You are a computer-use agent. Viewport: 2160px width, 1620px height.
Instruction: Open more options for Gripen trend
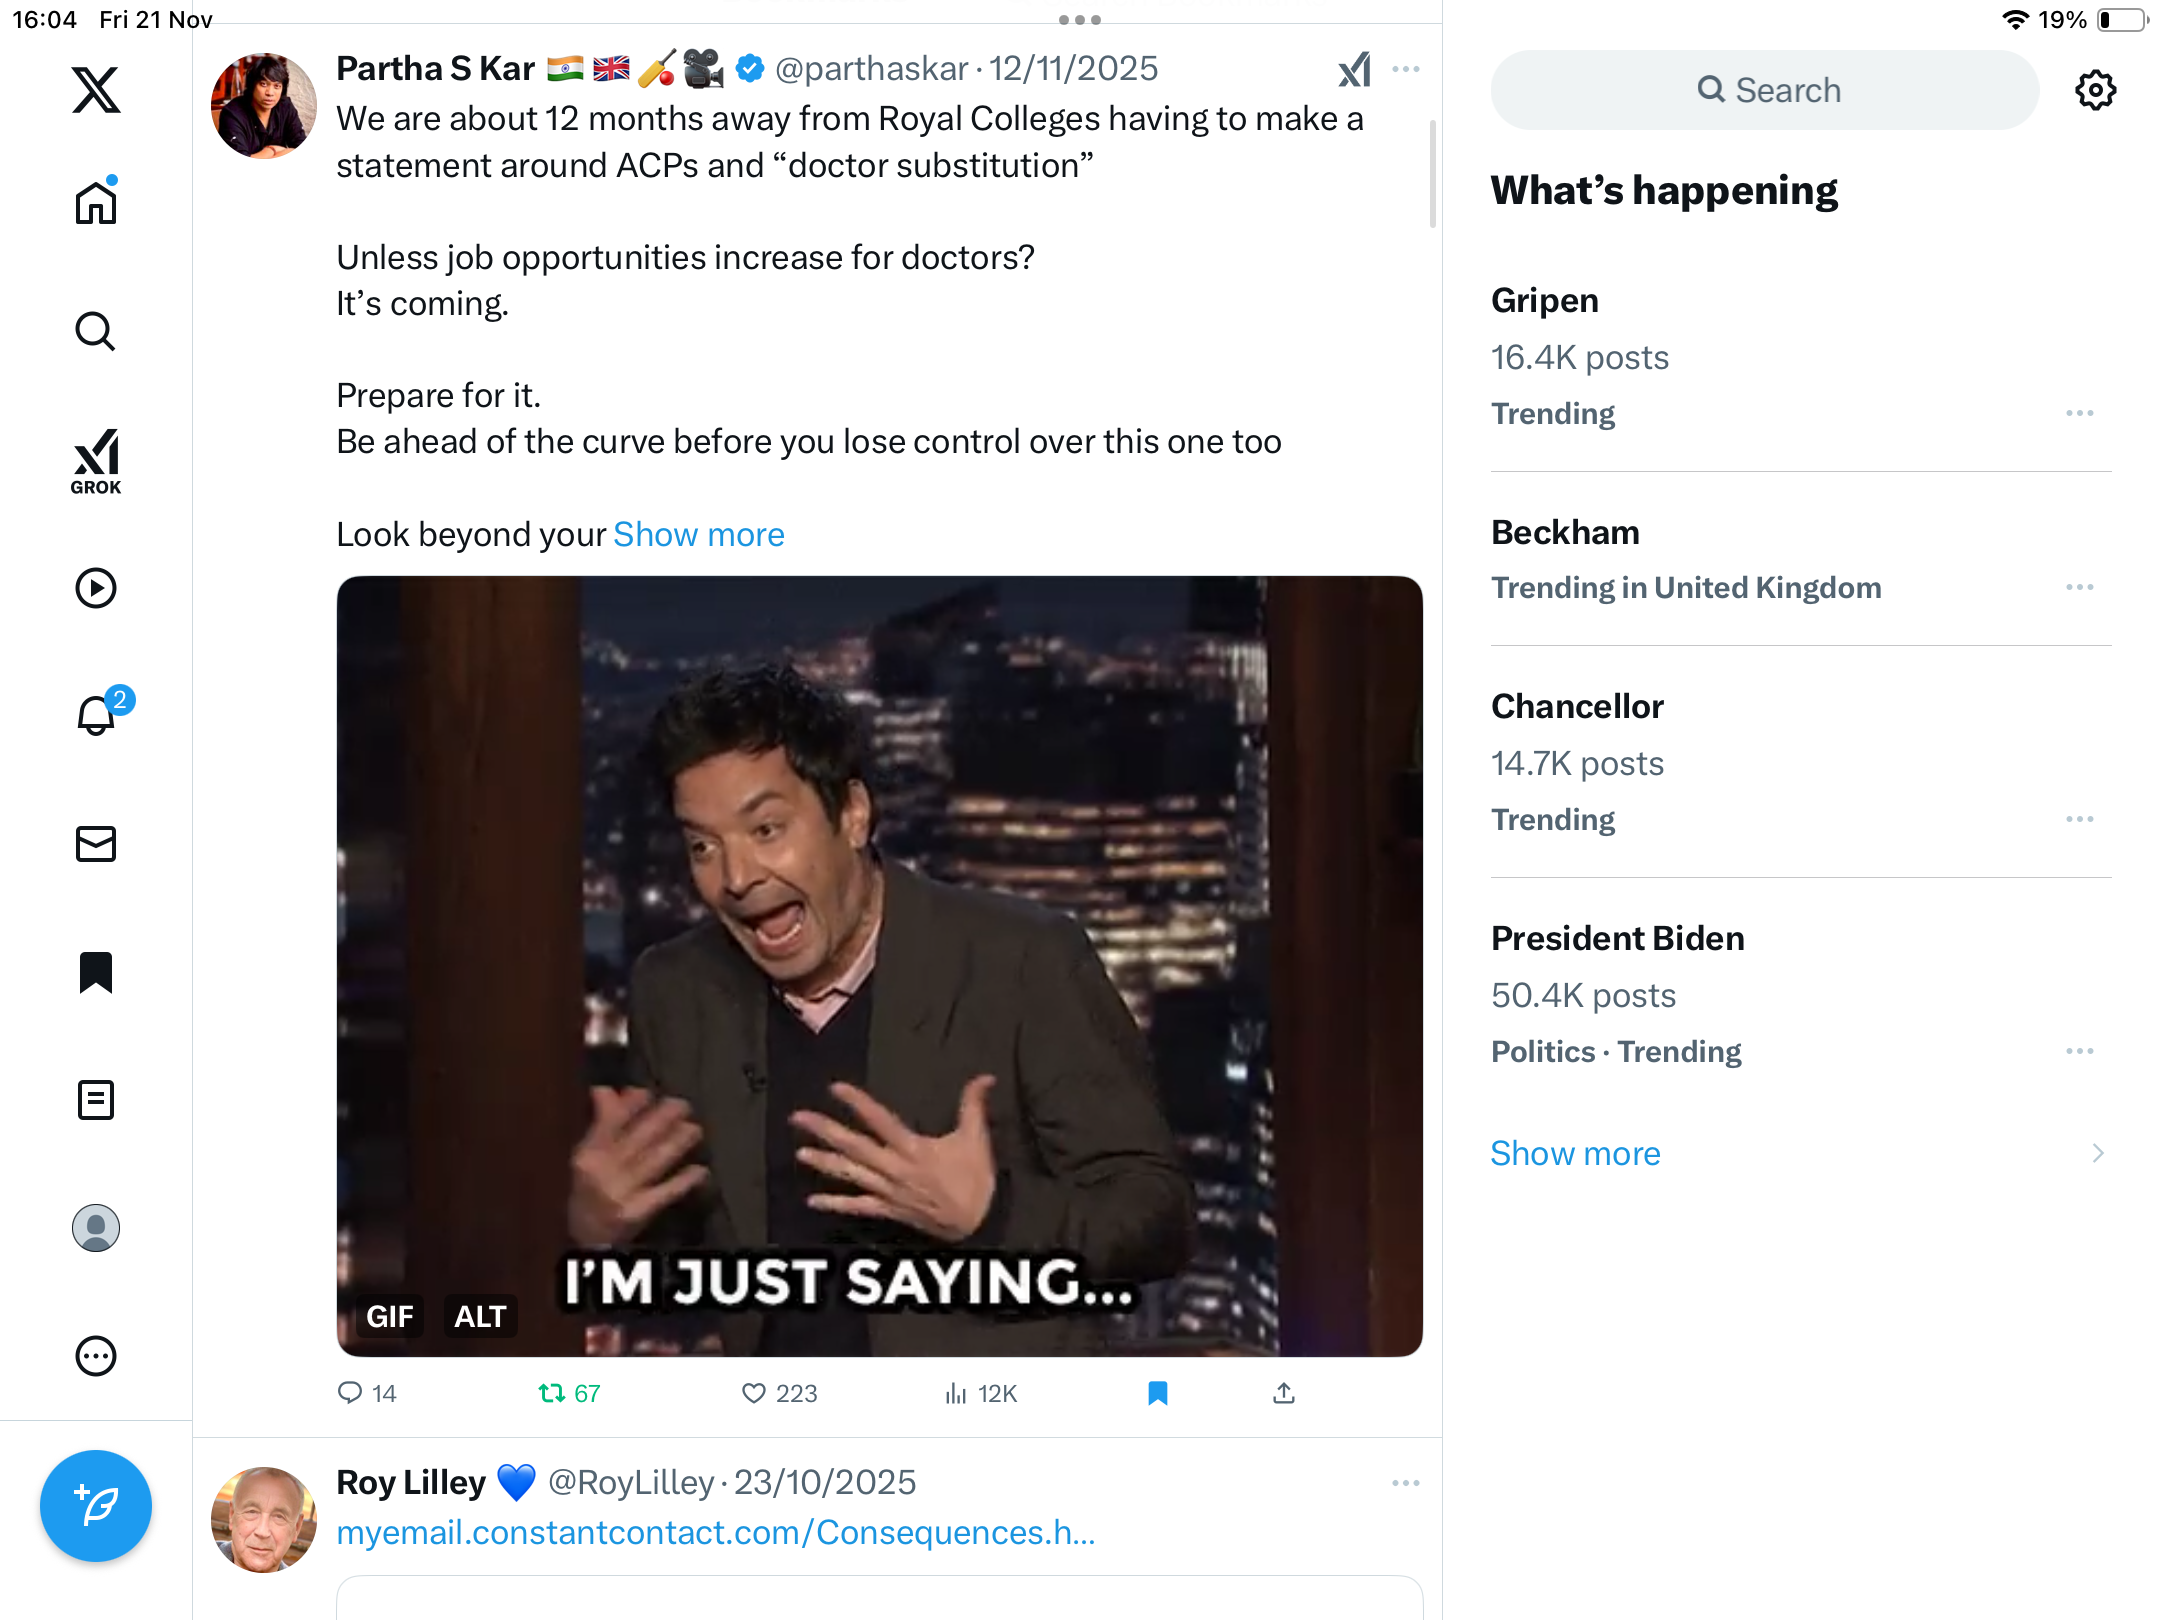[x=2079, y=413]
